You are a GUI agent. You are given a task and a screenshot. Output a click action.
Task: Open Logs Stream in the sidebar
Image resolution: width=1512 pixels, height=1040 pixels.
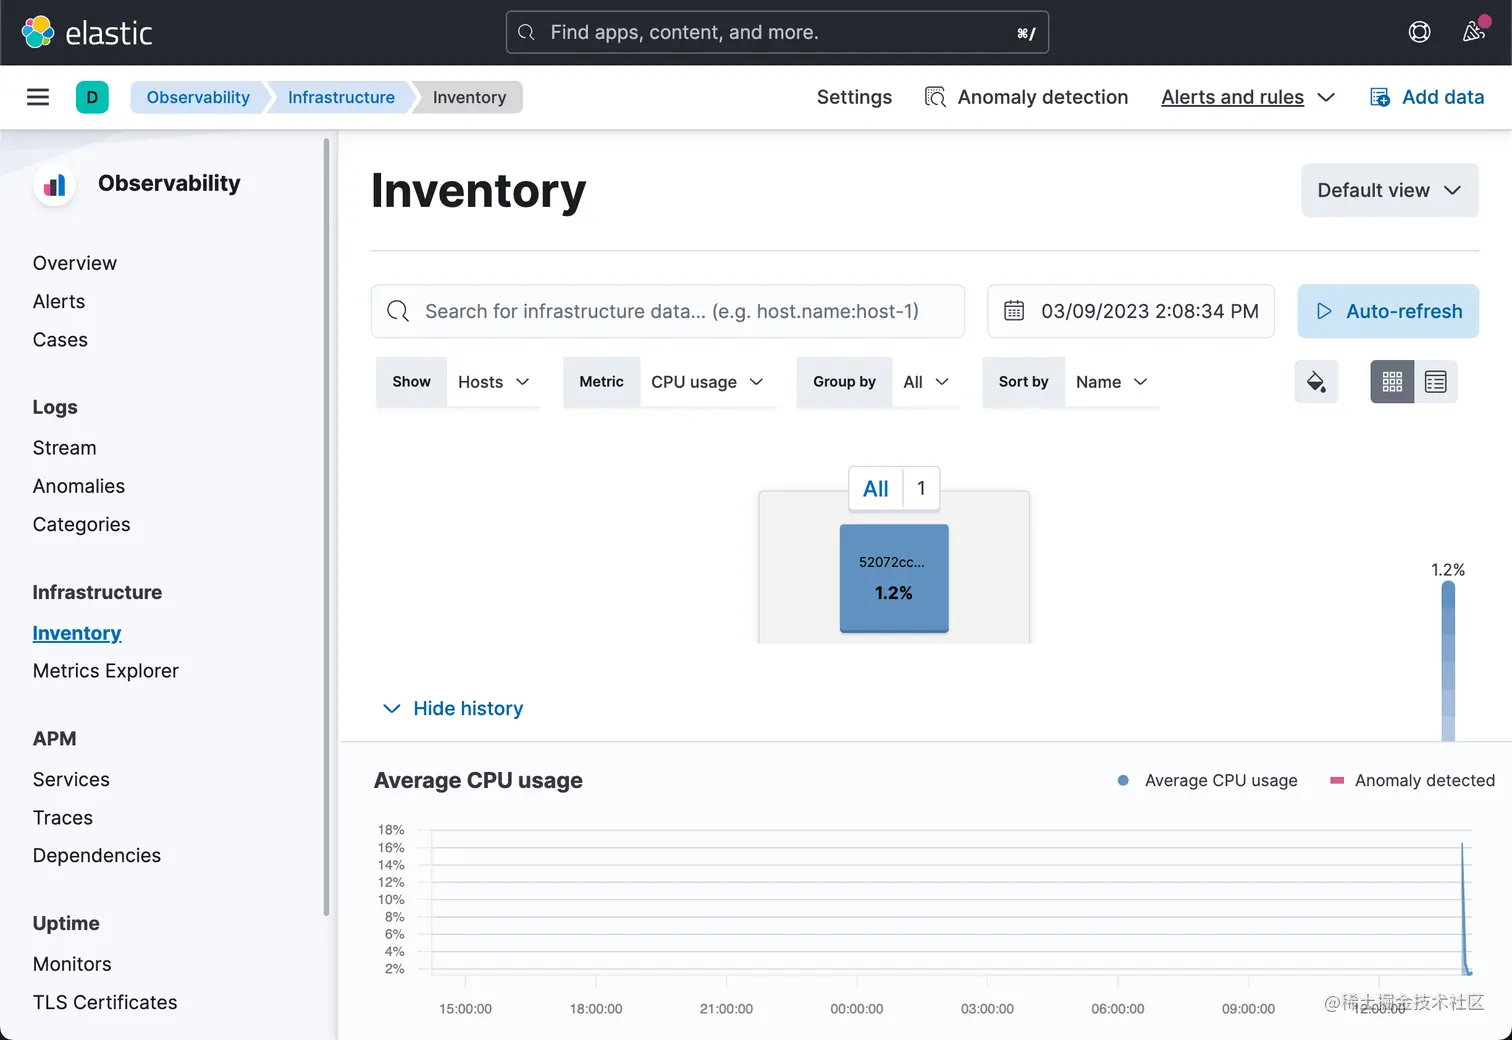coord(64,448)
